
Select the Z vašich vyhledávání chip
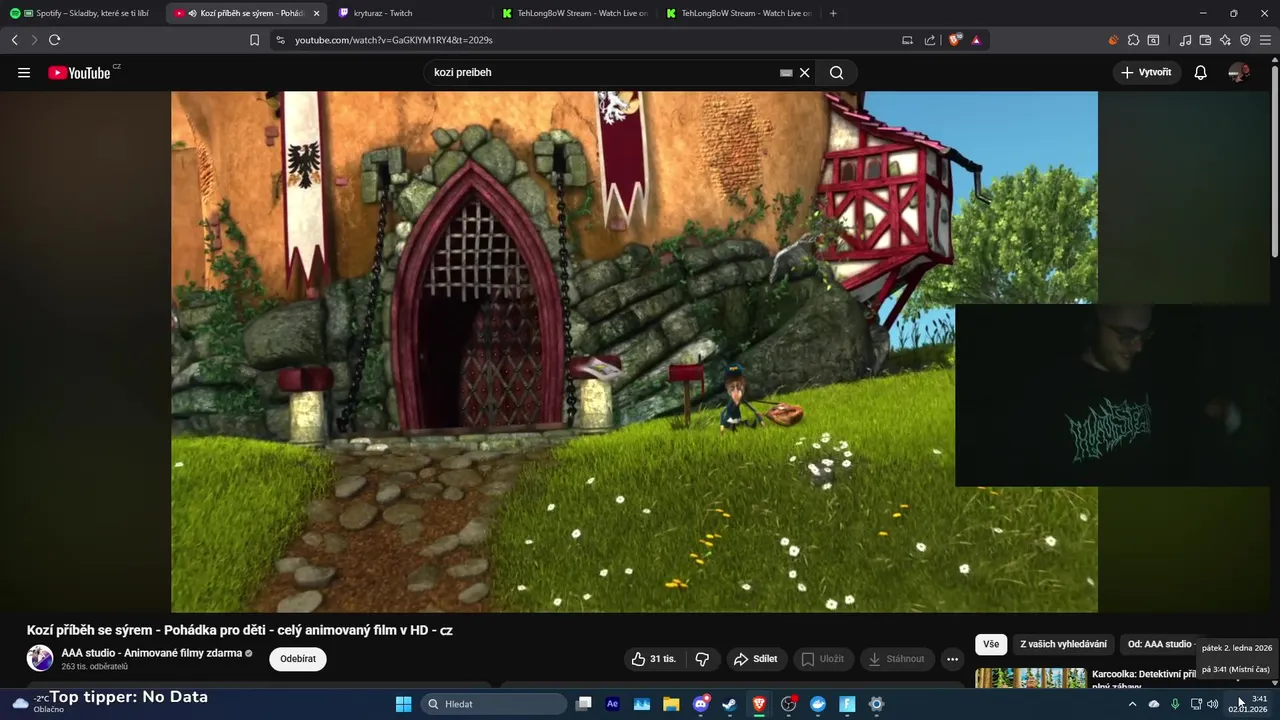click(1063, 644)
